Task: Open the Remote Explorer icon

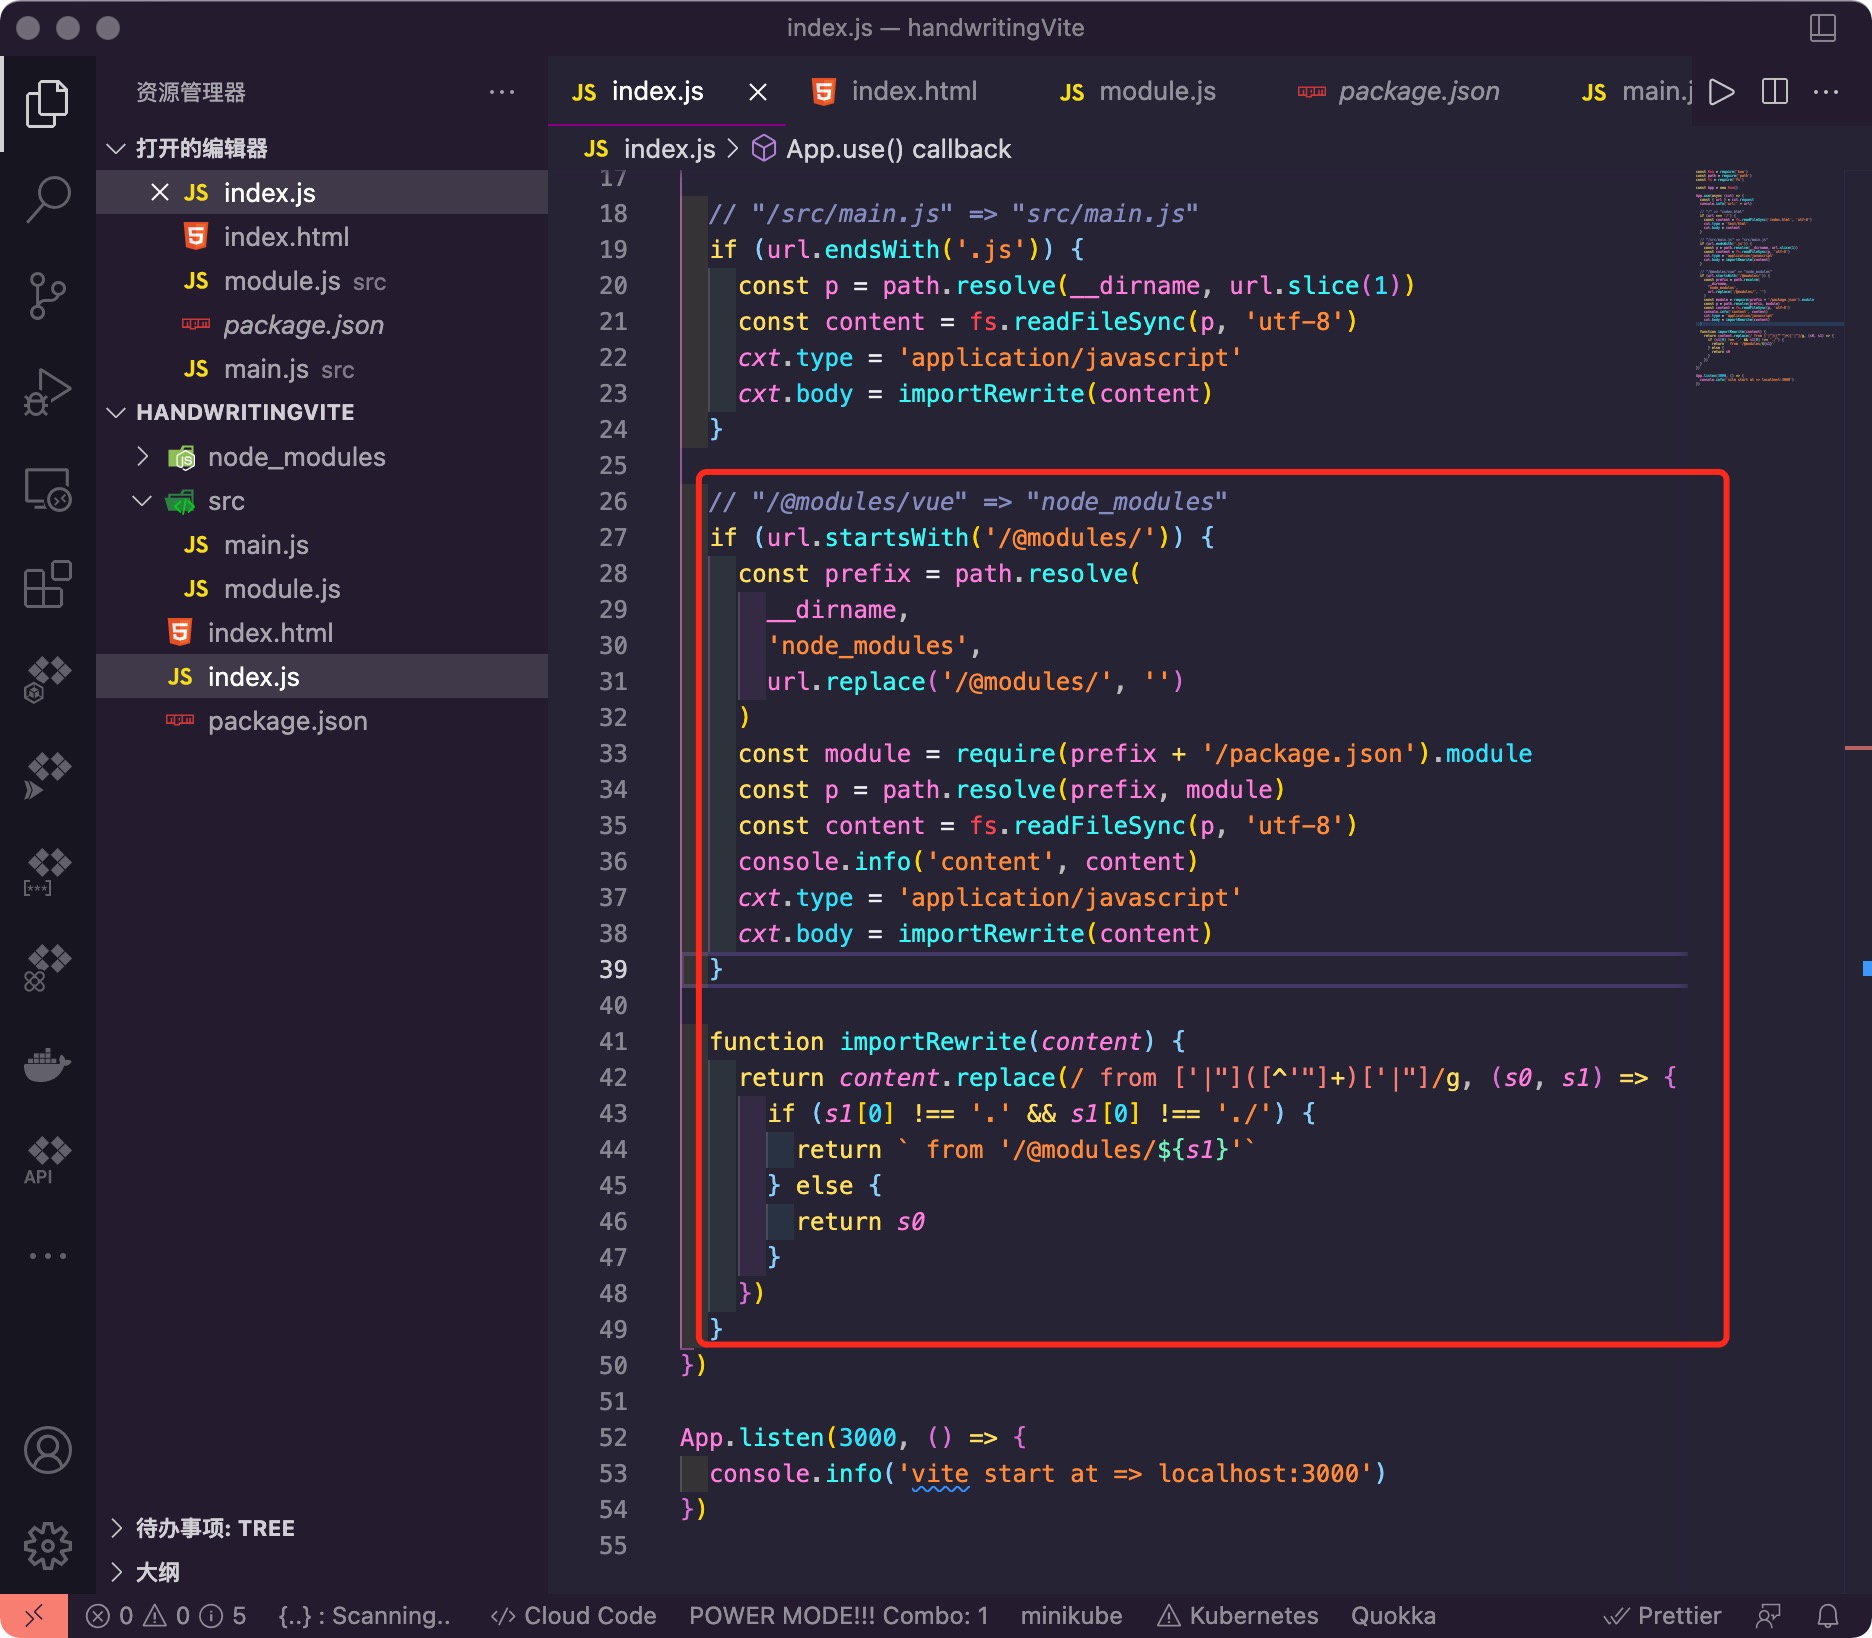Action: (47, 490)
